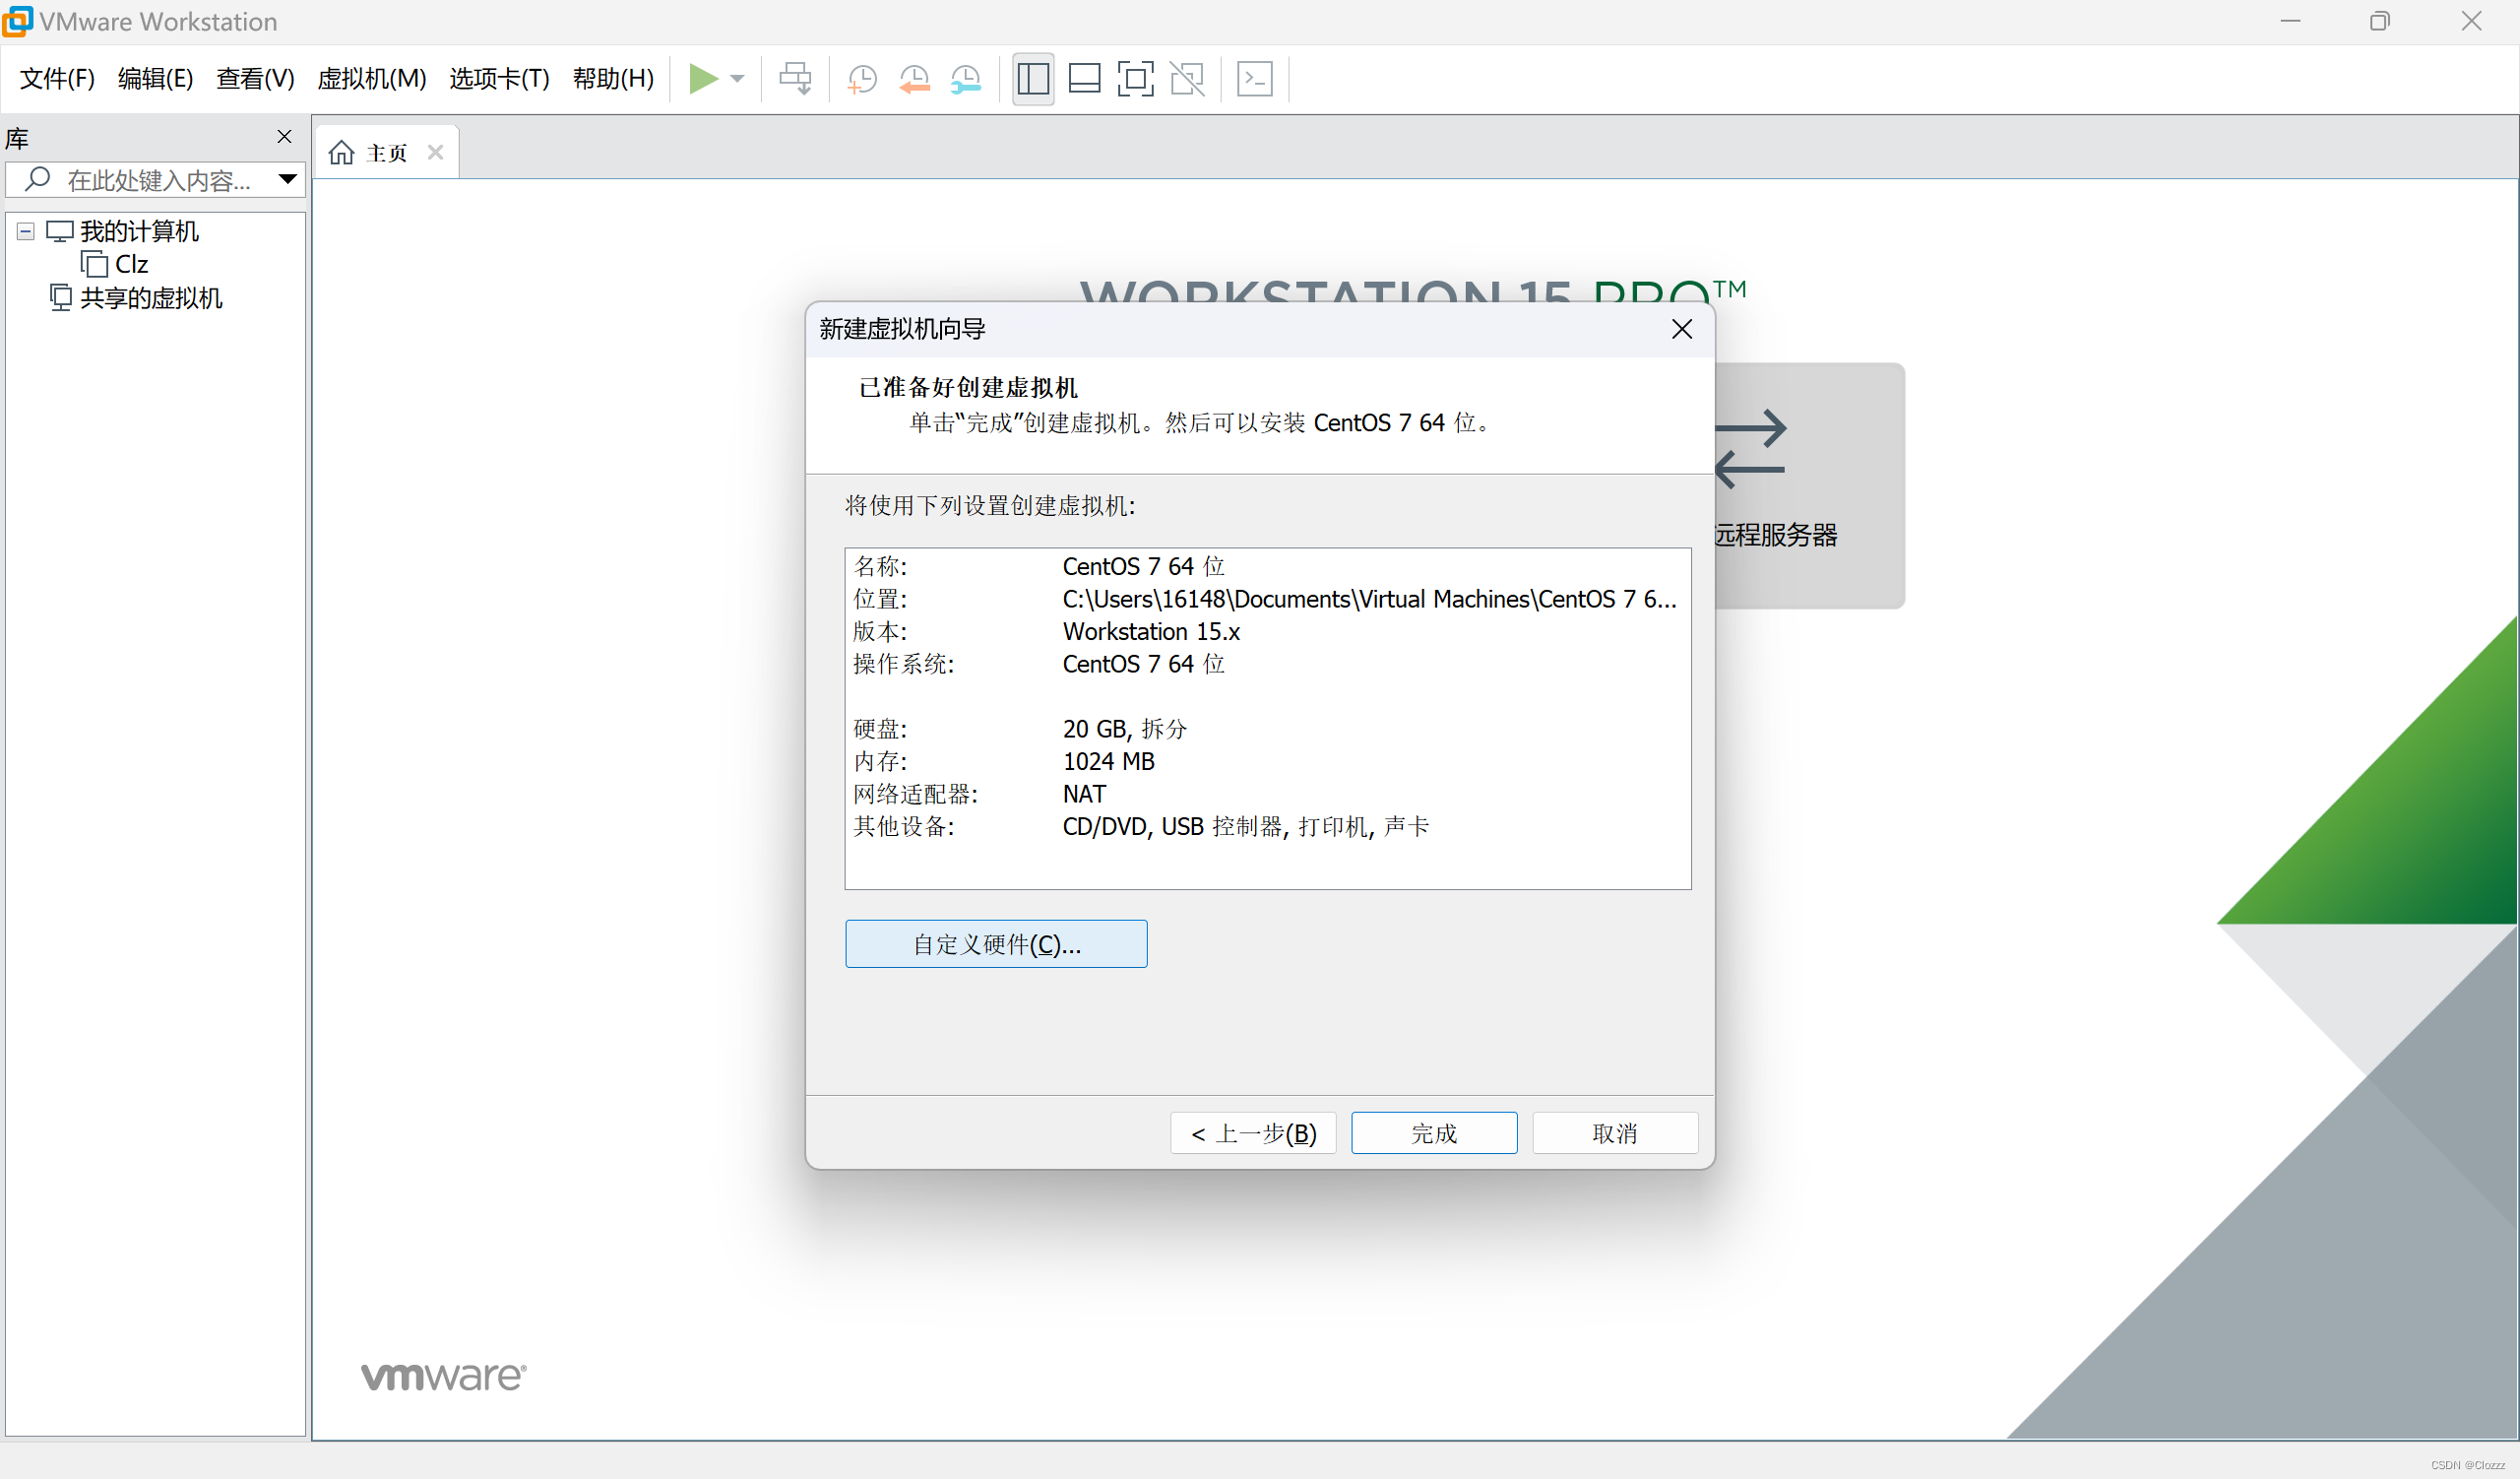Expand the library search filter dropdown
The width and height of the screenshot is (2520, 1479).
288,180
